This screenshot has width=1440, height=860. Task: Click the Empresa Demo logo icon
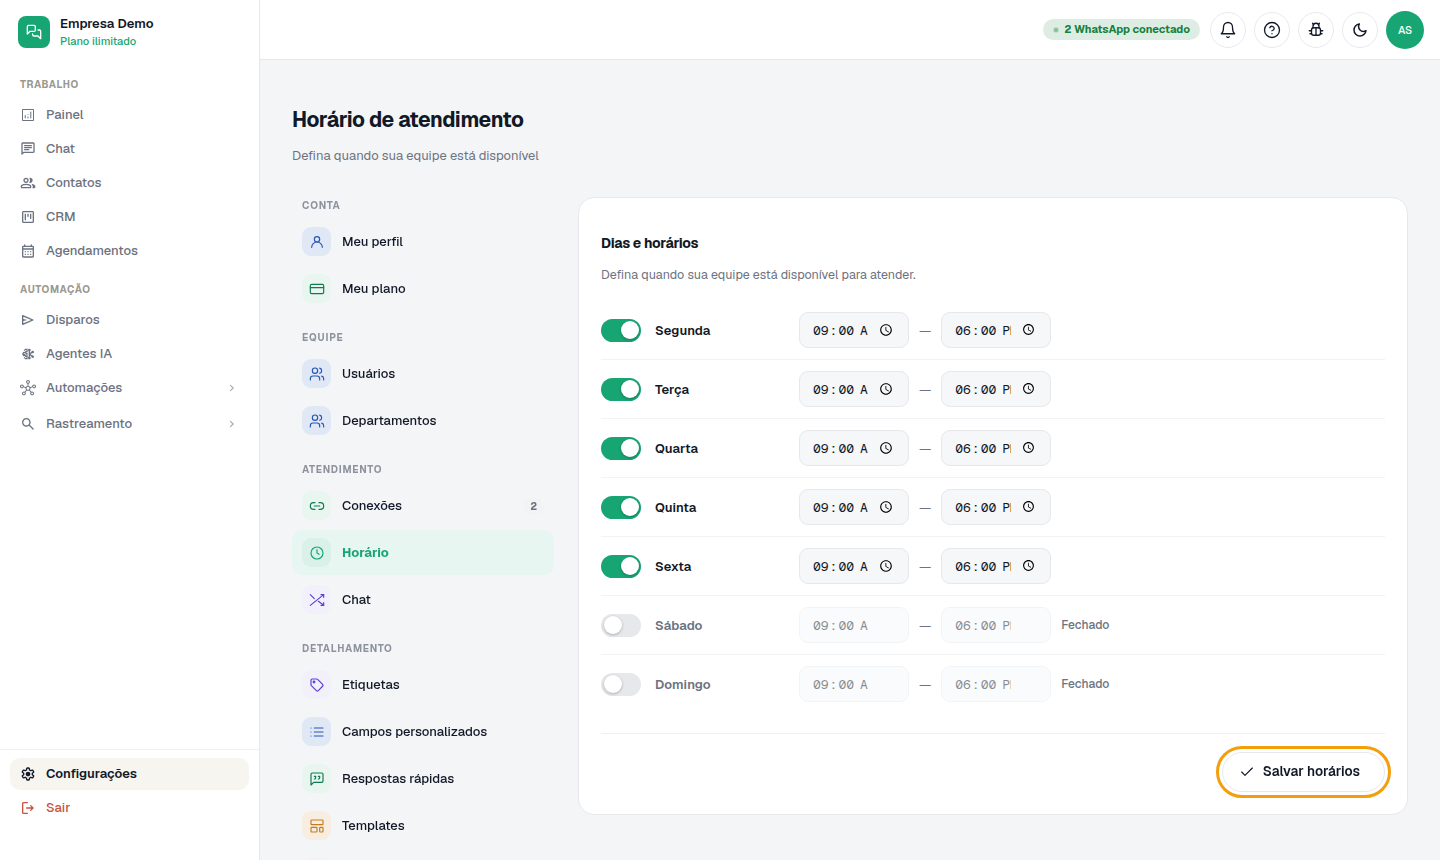point(34,32)
